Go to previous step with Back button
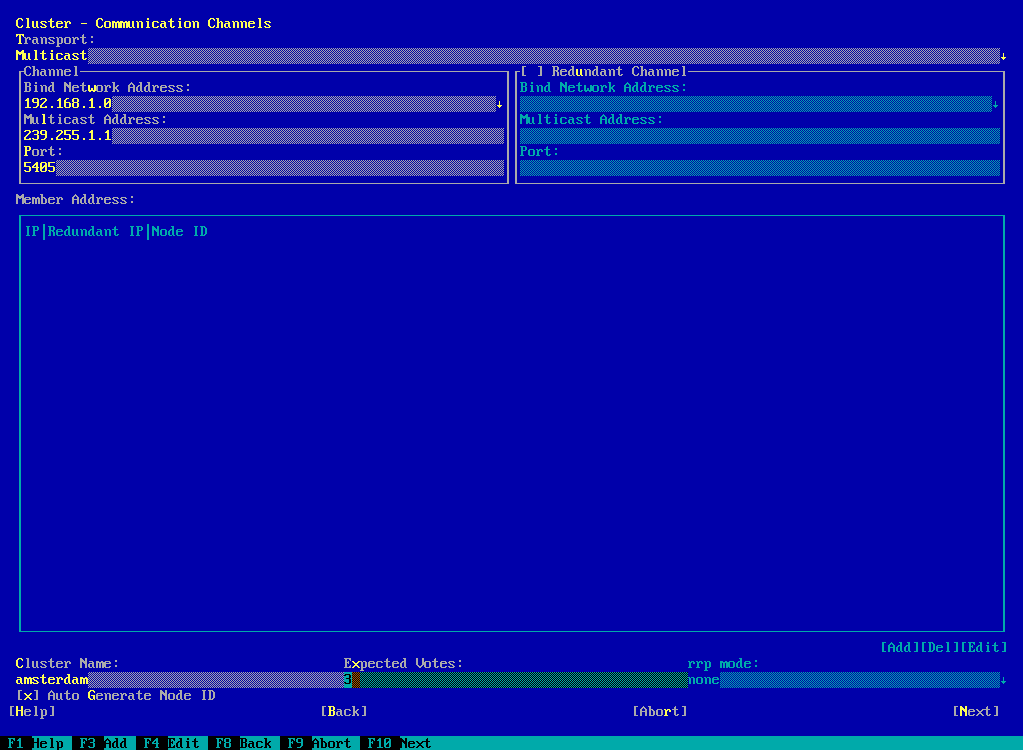The height and width of the screenshot is (750, 1023). coord(344,712)
